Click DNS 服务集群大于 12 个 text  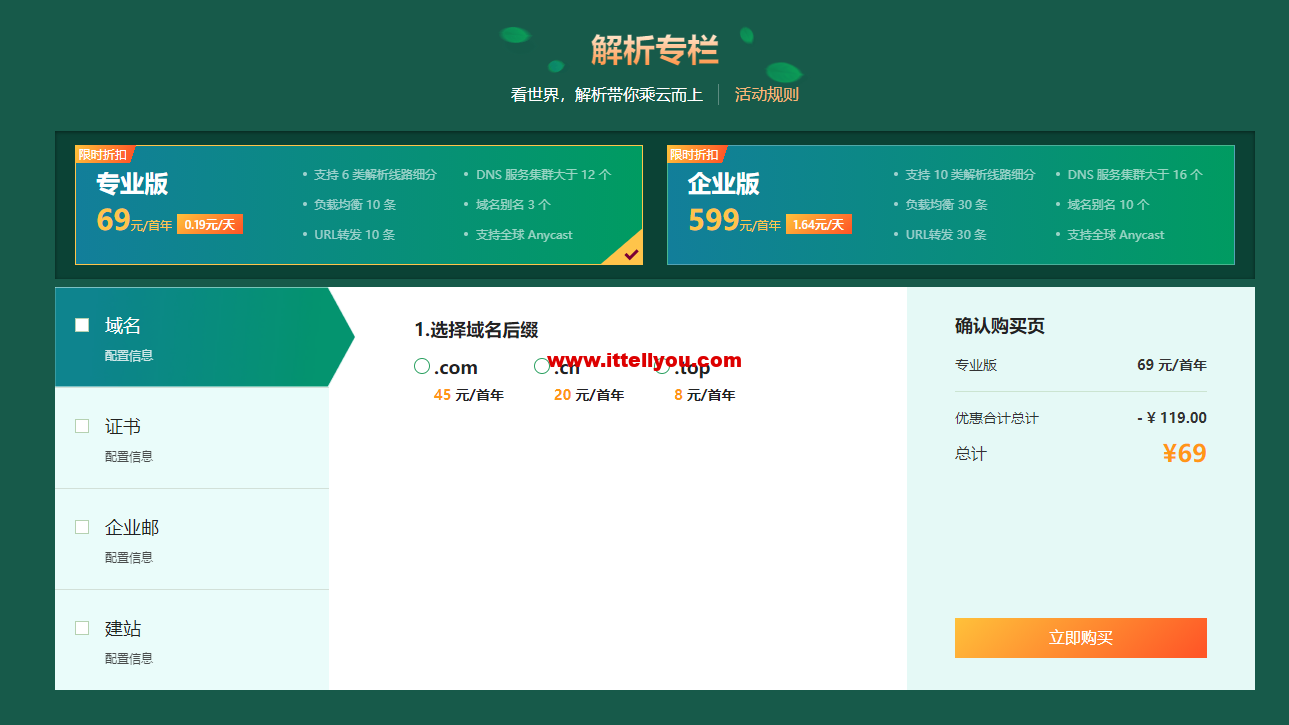(x=543, y=174)
